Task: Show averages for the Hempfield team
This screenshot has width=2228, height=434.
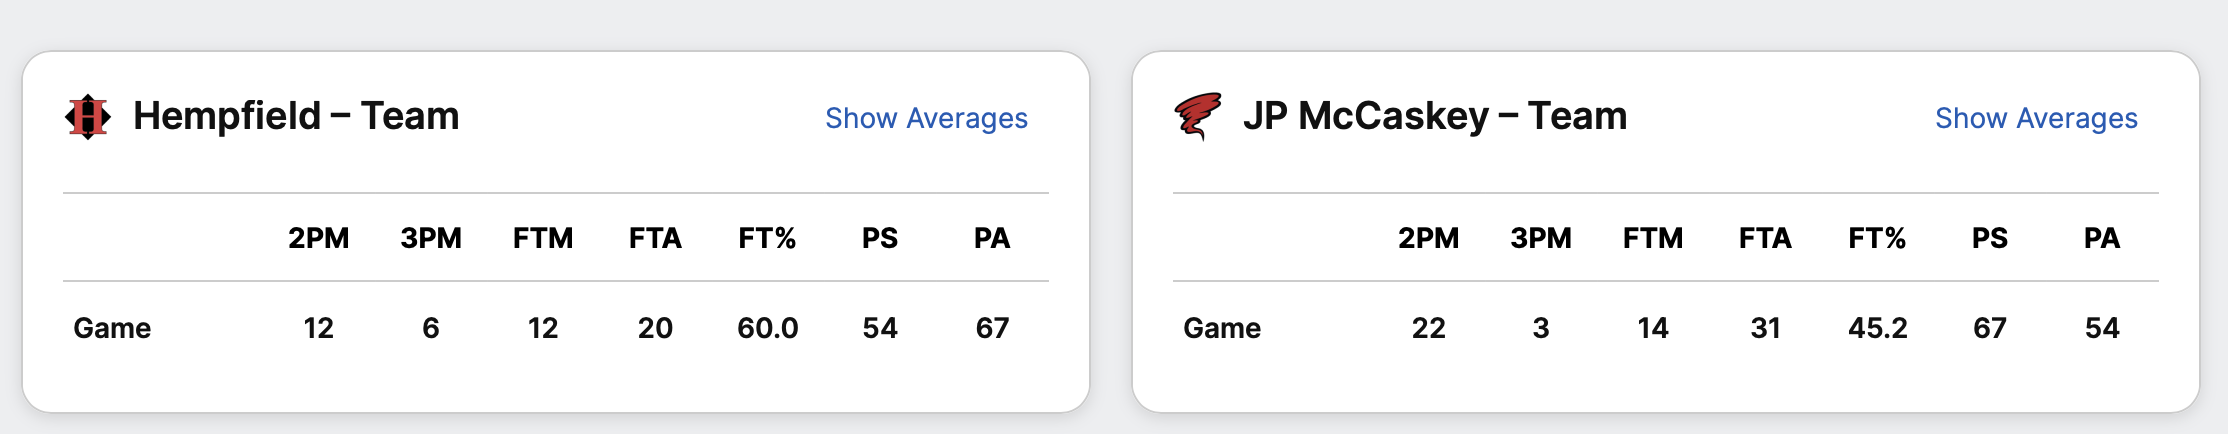Action: pos(926,118)
